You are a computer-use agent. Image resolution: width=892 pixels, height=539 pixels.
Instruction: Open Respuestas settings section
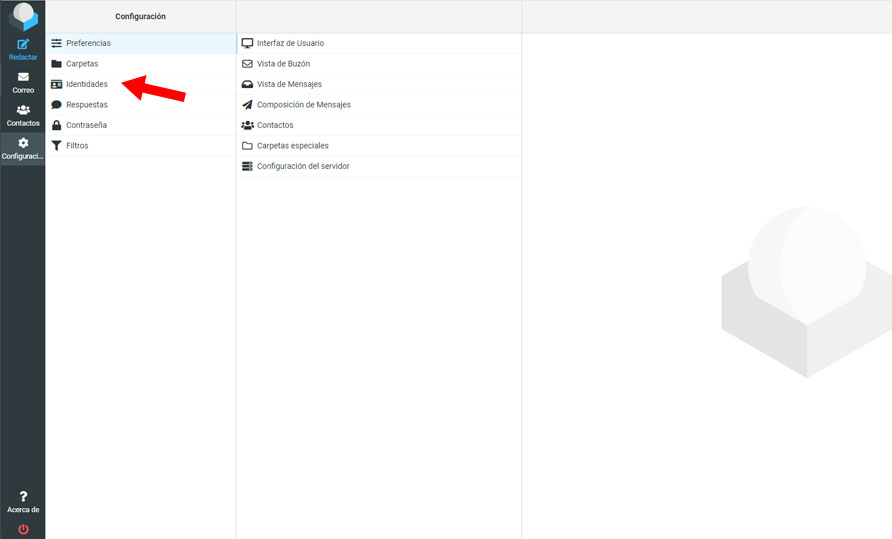(x=141, y=105)
